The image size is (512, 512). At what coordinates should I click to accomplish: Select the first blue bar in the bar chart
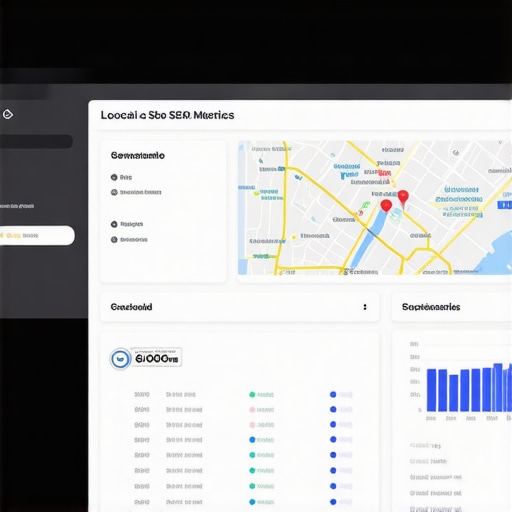431,390
